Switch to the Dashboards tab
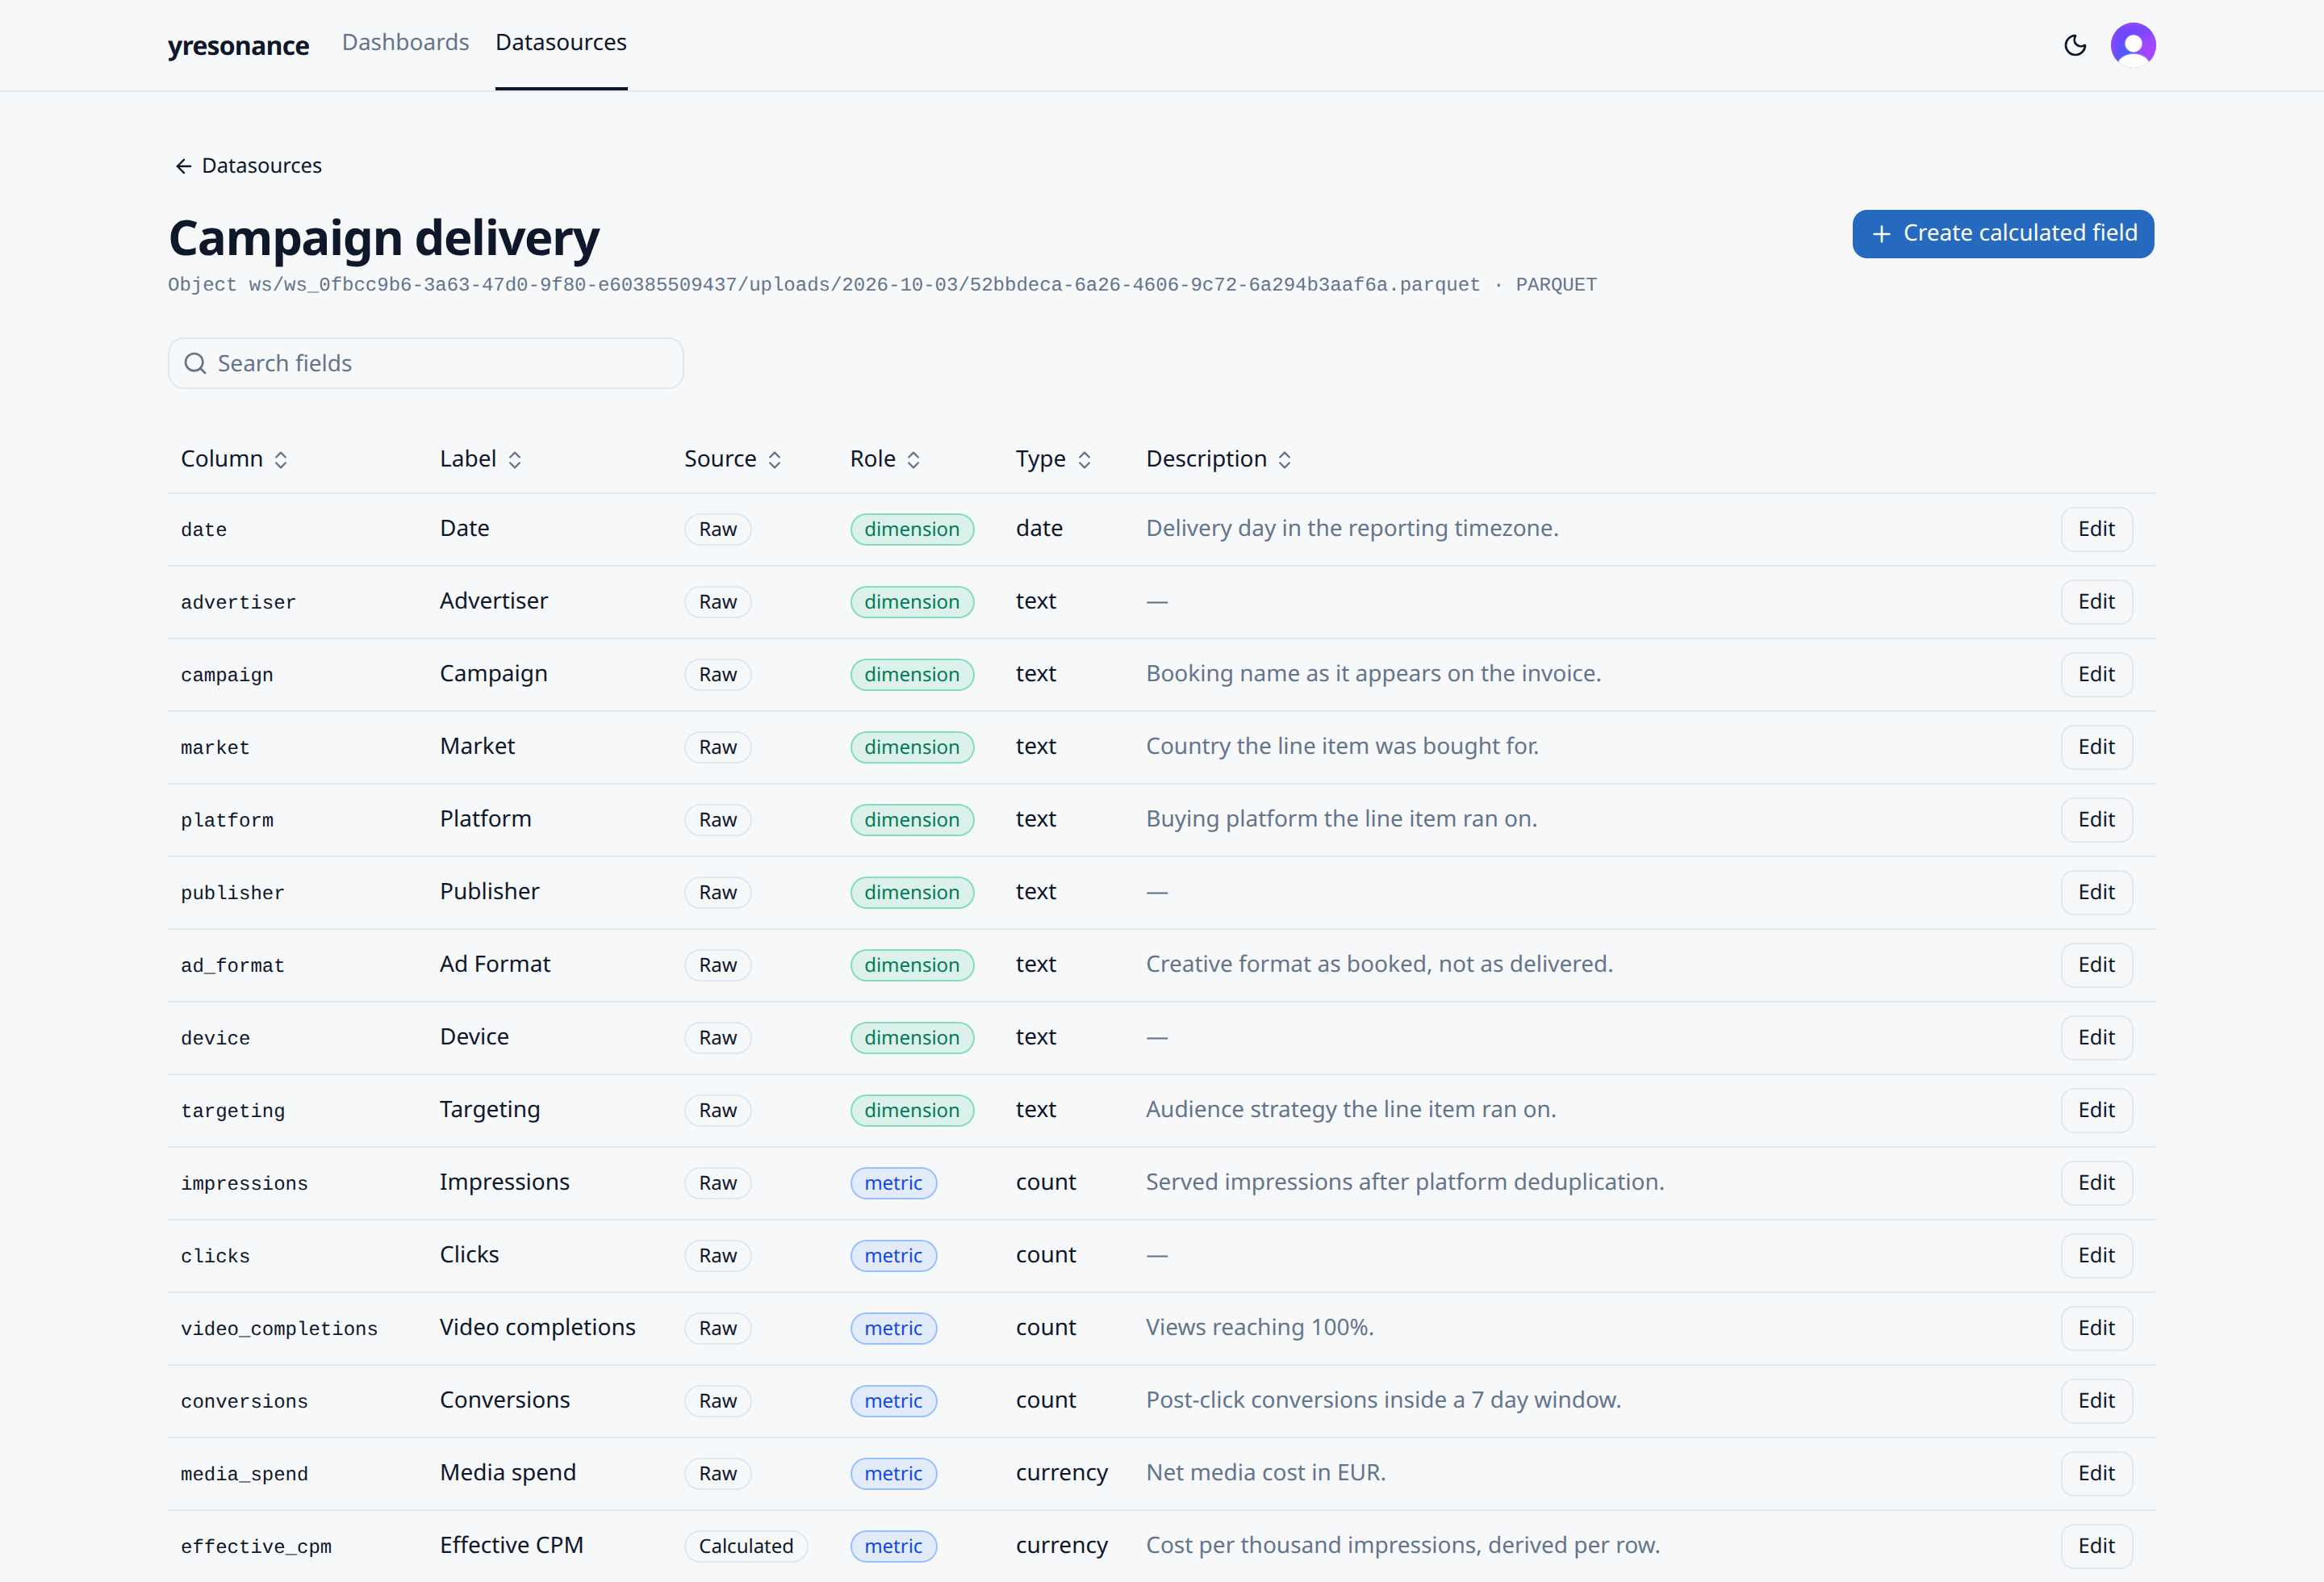 click(405, 43)
